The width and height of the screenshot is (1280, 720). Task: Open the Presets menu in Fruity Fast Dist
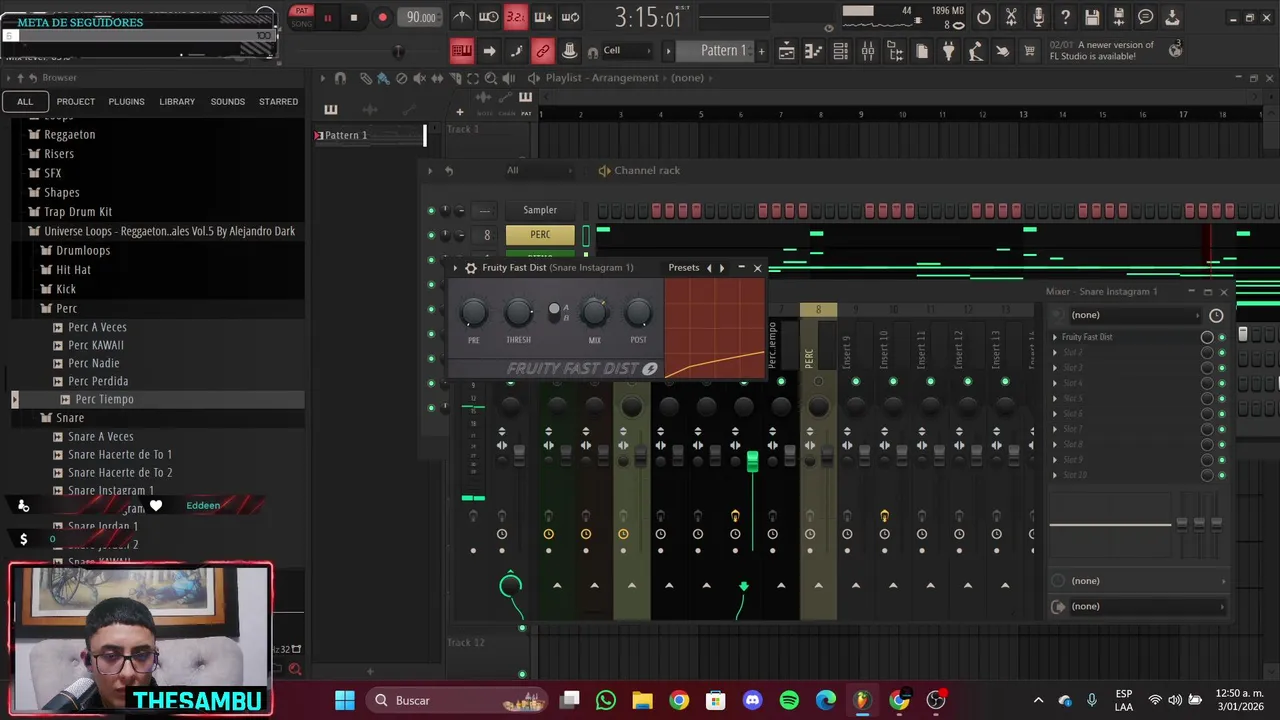coord(684,268)
